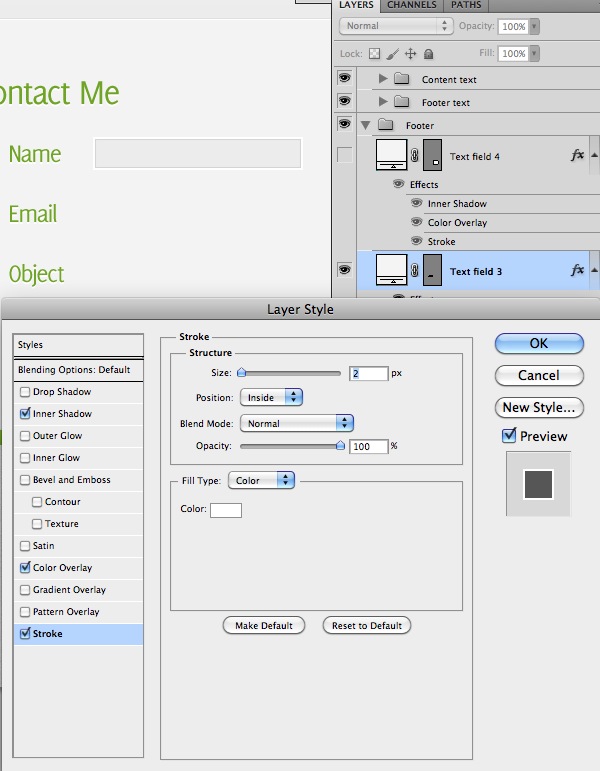Viewport: 600px width, 771px height.
Task: Uncheck the Stroke style checkbox
Action: point(25,633)
